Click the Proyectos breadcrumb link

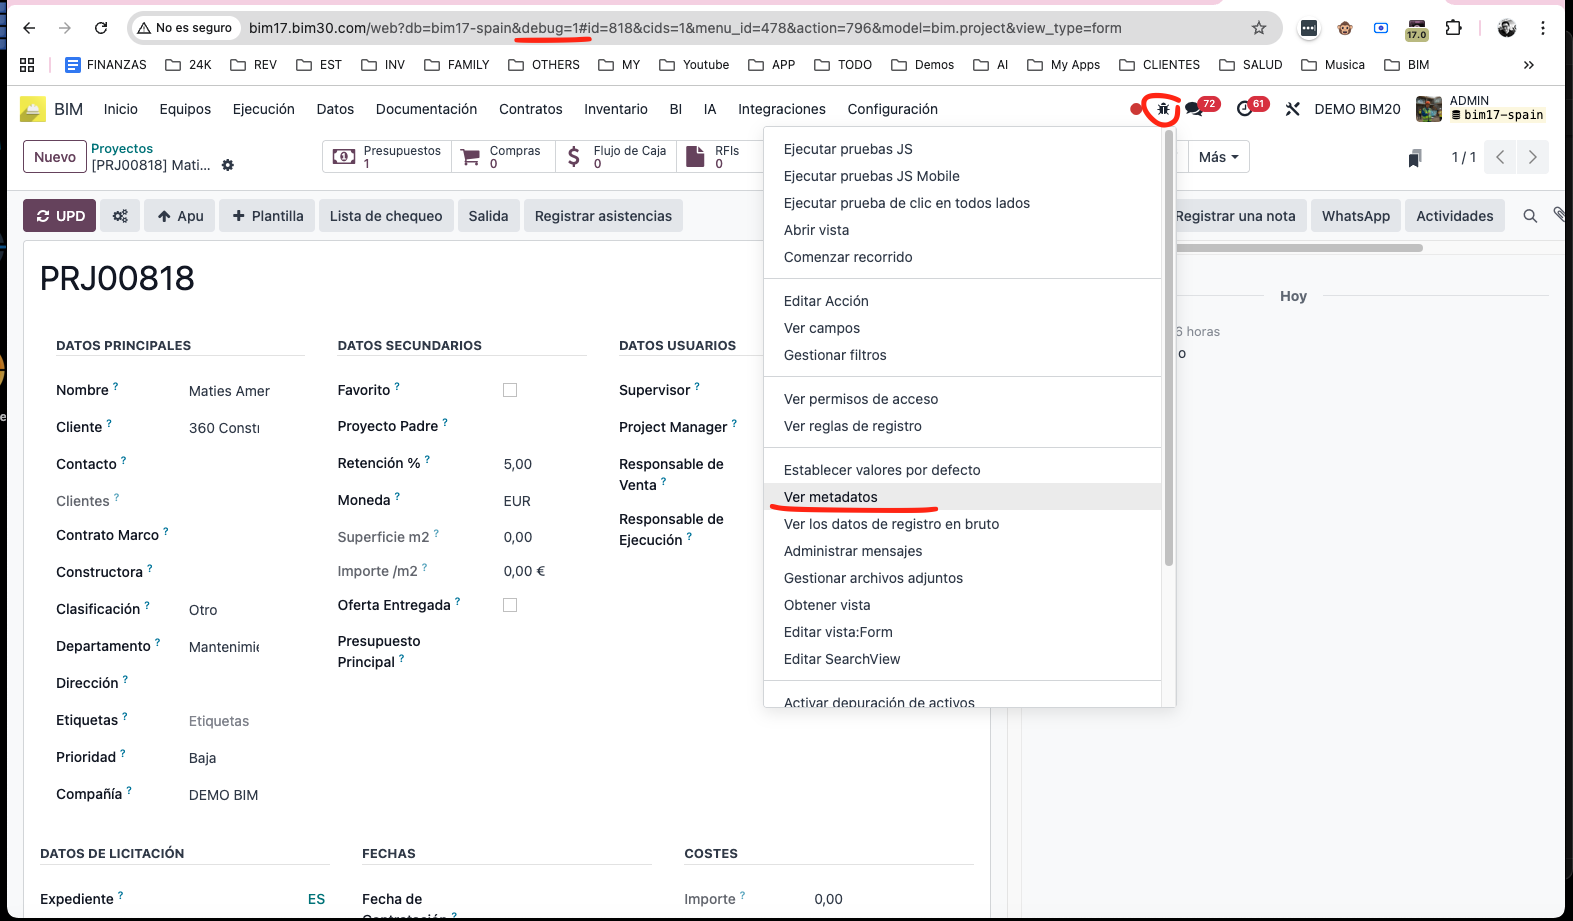point(122,148)
